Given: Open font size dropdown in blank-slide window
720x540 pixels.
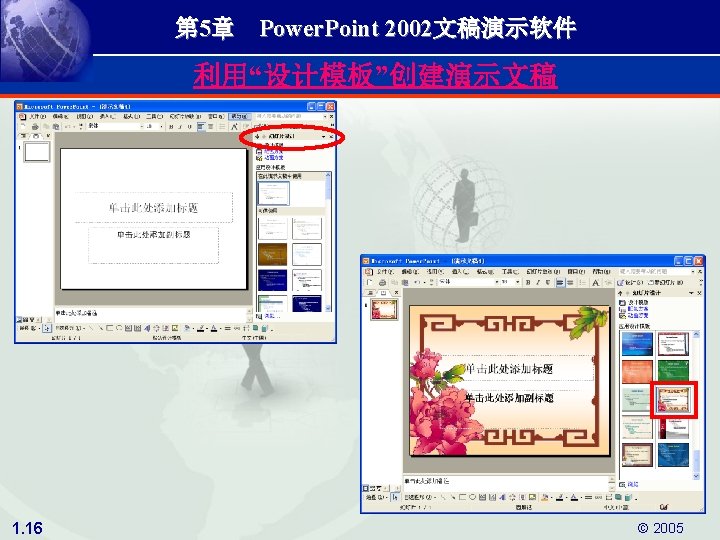Looking at the screenshot, I should [161, 127].
